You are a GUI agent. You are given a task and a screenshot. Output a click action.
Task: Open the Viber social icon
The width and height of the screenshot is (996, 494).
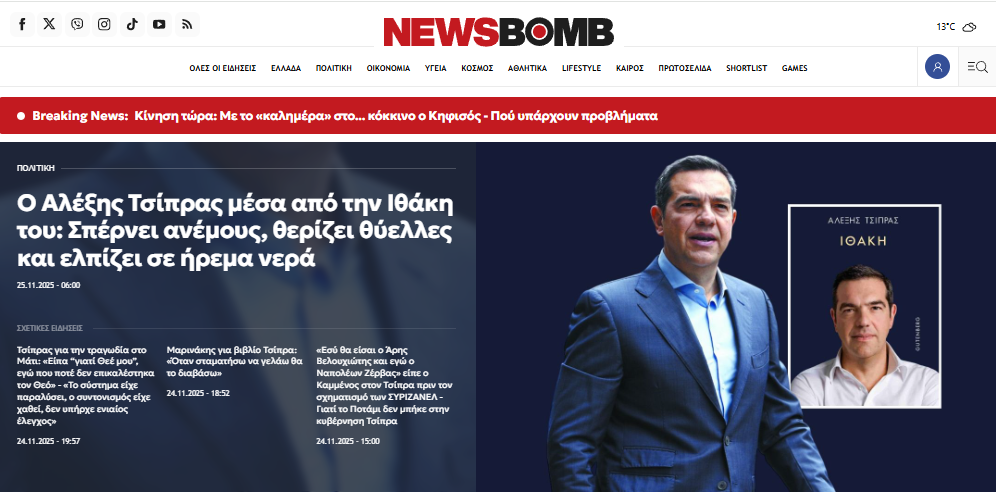tap(77, 25)
